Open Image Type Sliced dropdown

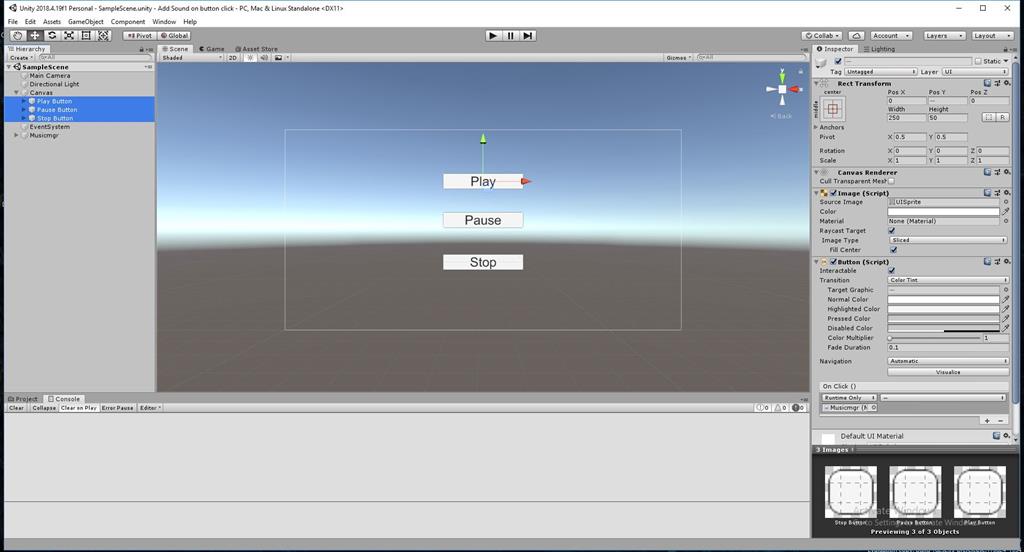coord(948,240)
